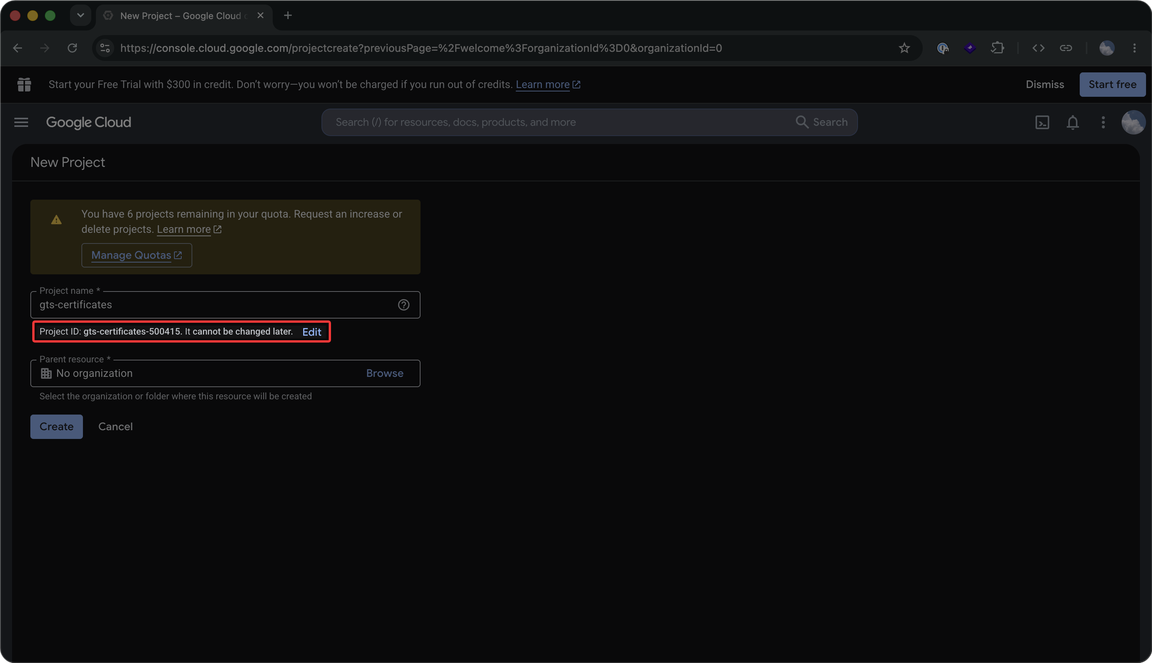The height and width of the screenshot is (663, 1152).
Task: Click the resource search bar
Action: (x=589, y=122)
